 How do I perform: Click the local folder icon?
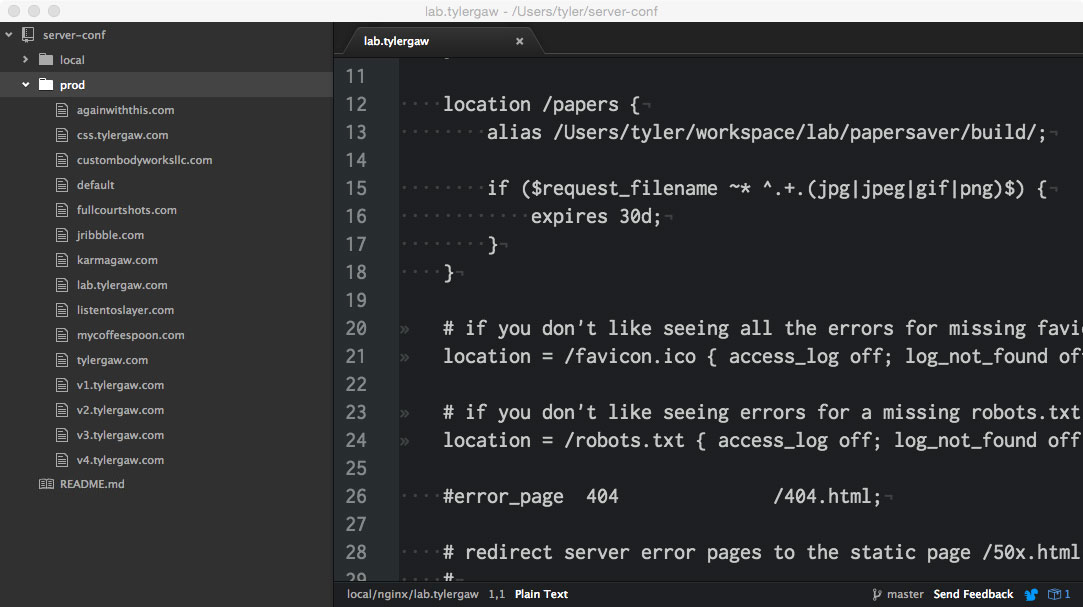pos(47,59)
